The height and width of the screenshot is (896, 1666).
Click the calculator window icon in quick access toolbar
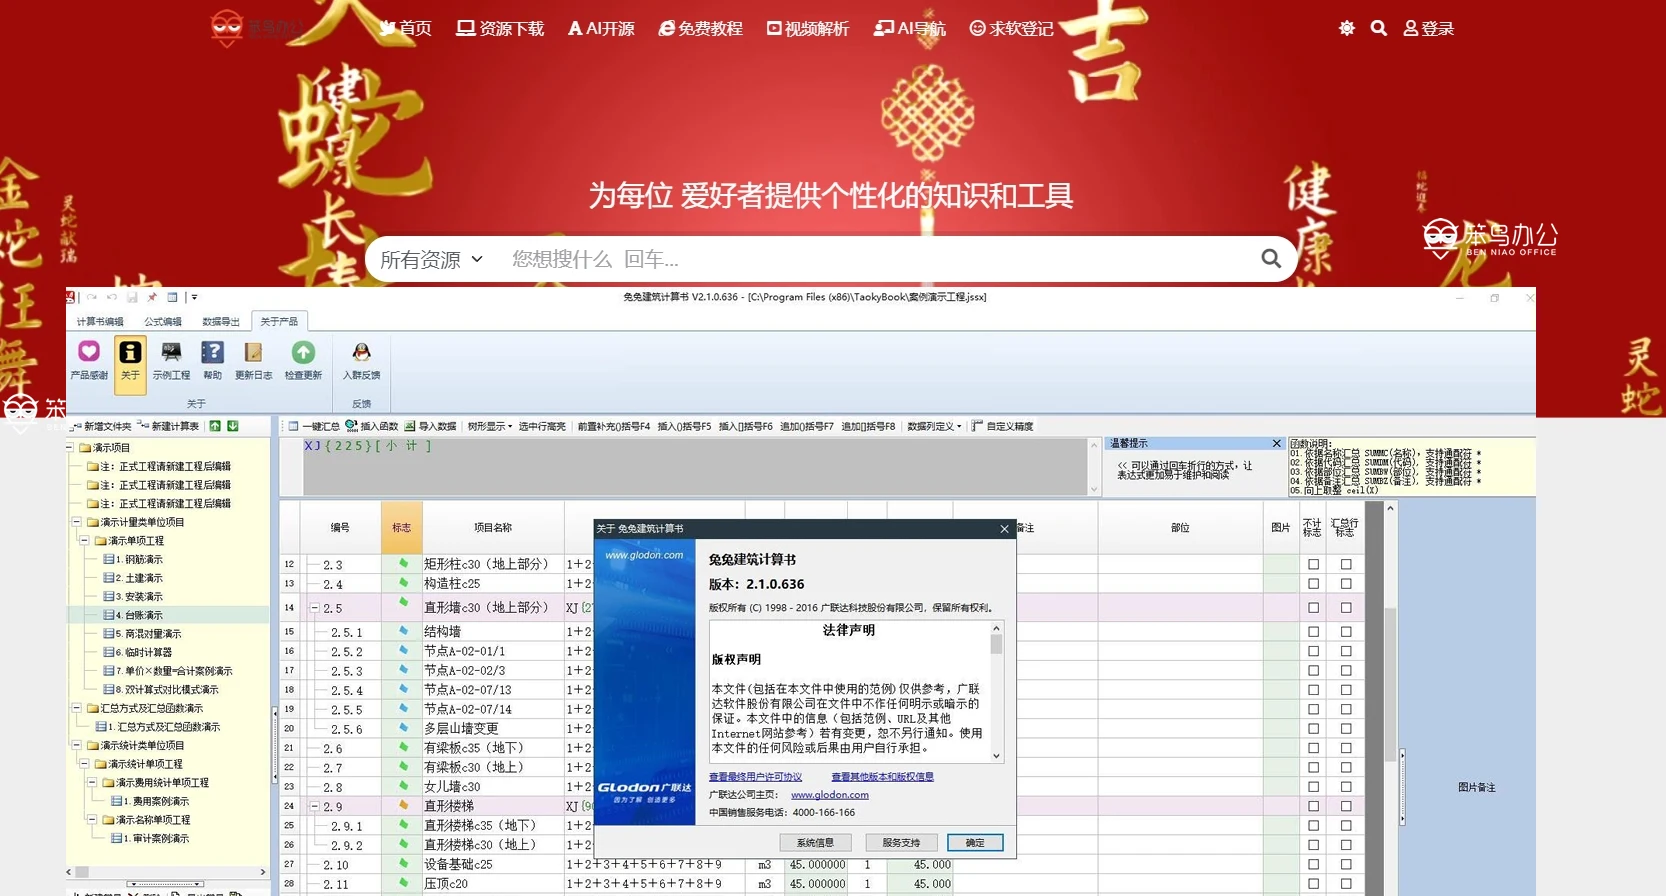[x=172, y=297]
